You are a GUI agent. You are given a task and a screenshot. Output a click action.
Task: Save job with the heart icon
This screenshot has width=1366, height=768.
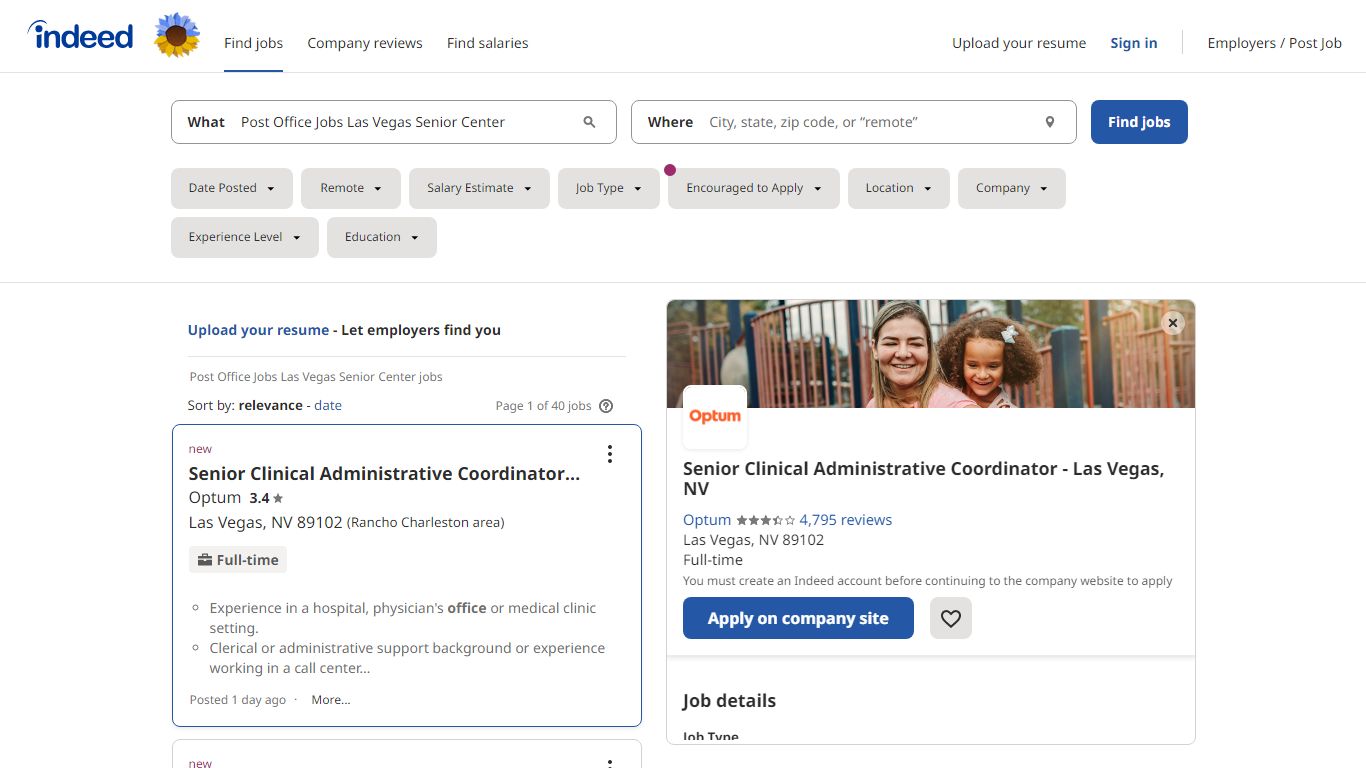(951, 618)
